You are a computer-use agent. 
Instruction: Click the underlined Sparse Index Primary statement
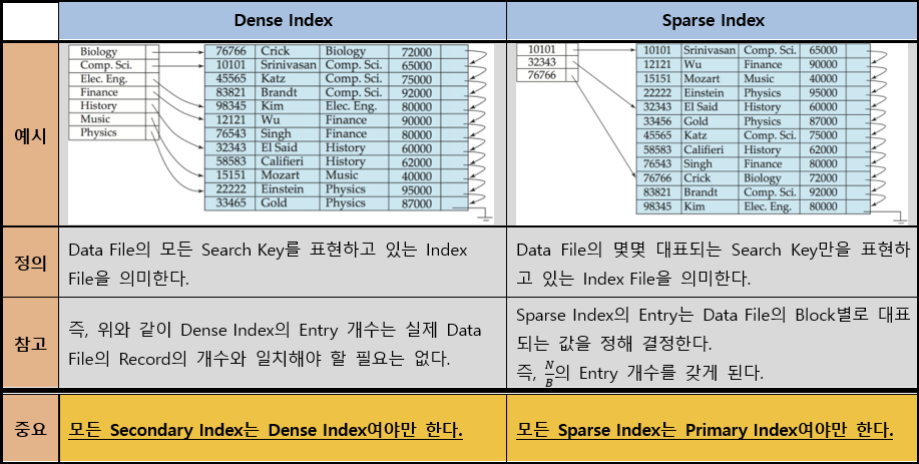point(704,431)
